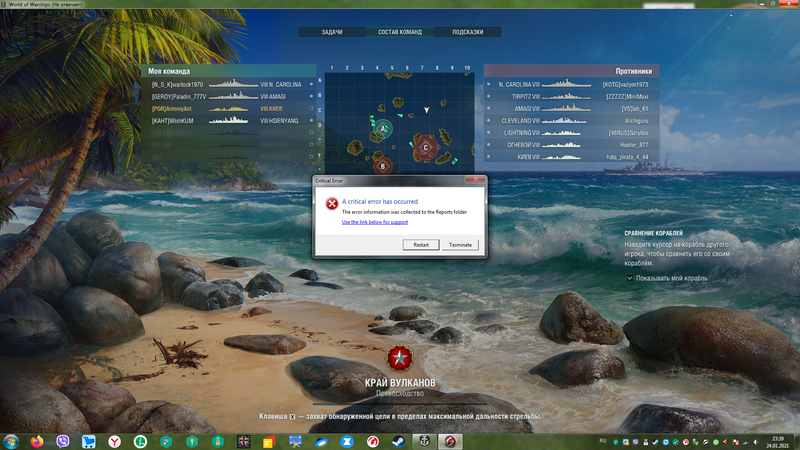Open the ЗАДАЧИ tab

click(332, 32)
